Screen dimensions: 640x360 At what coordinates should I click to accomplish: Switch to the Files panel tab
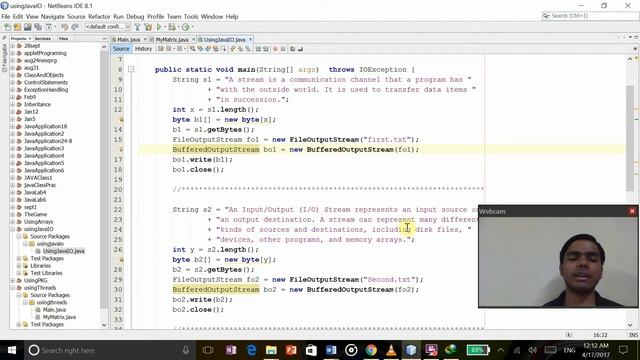coord(63,38)
